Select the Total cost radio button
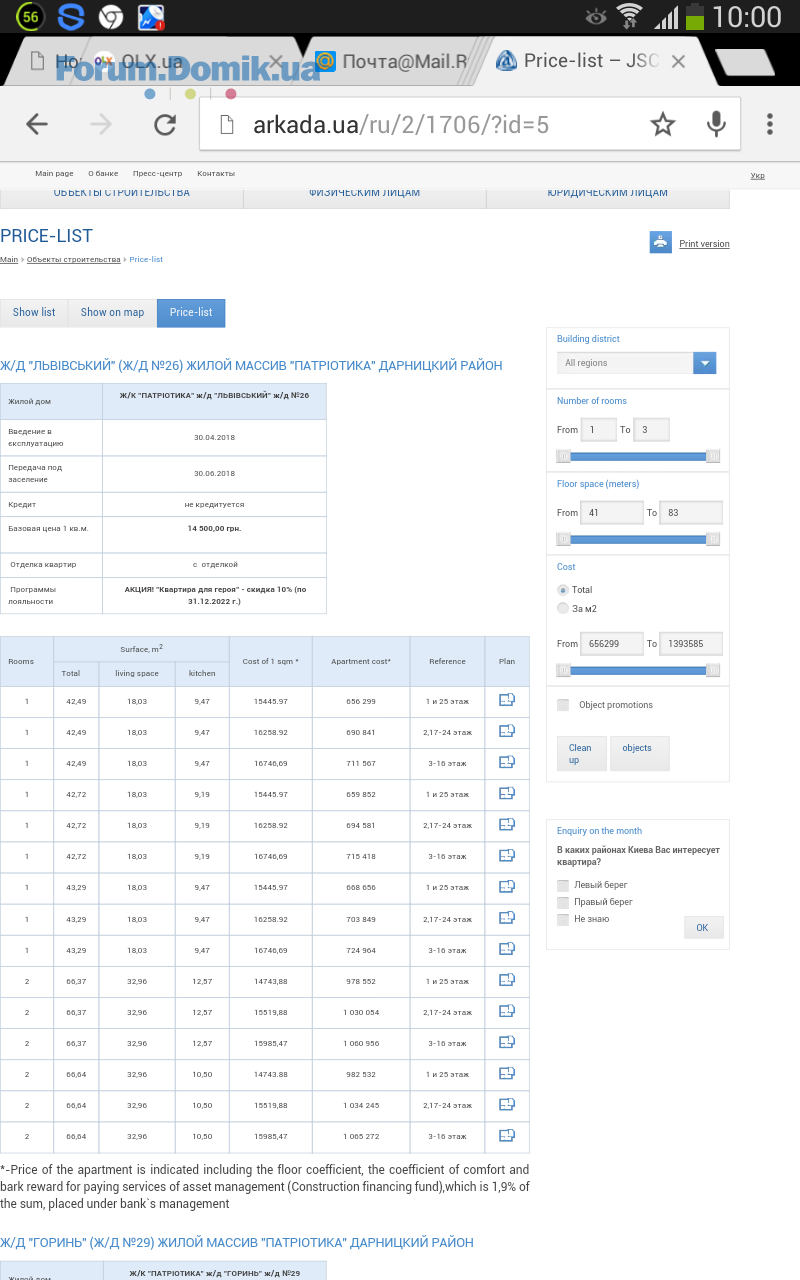The height and width of the screenshot is (1280, 800). tap(563, 590)
